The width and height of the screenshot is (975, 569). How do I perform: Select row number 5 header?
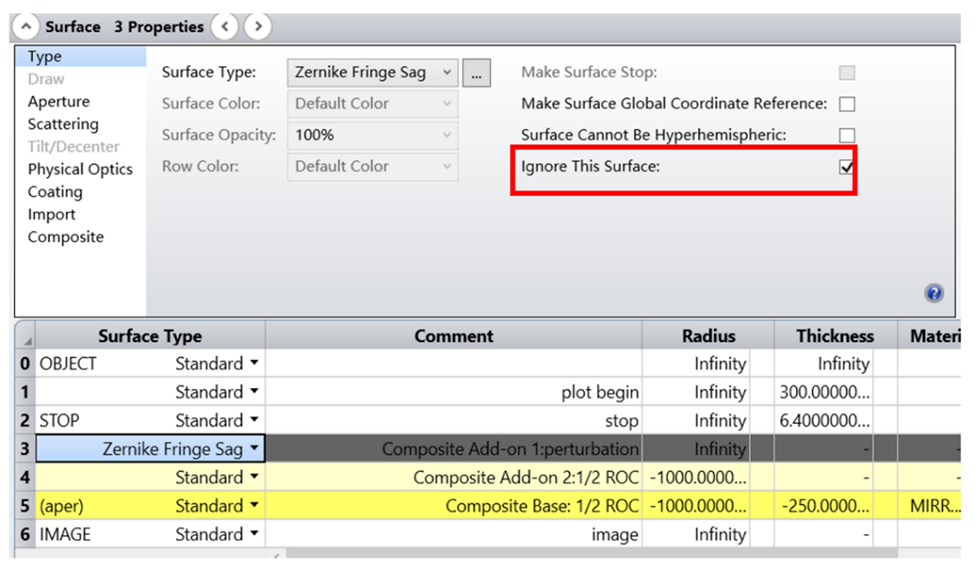(25, 506)
